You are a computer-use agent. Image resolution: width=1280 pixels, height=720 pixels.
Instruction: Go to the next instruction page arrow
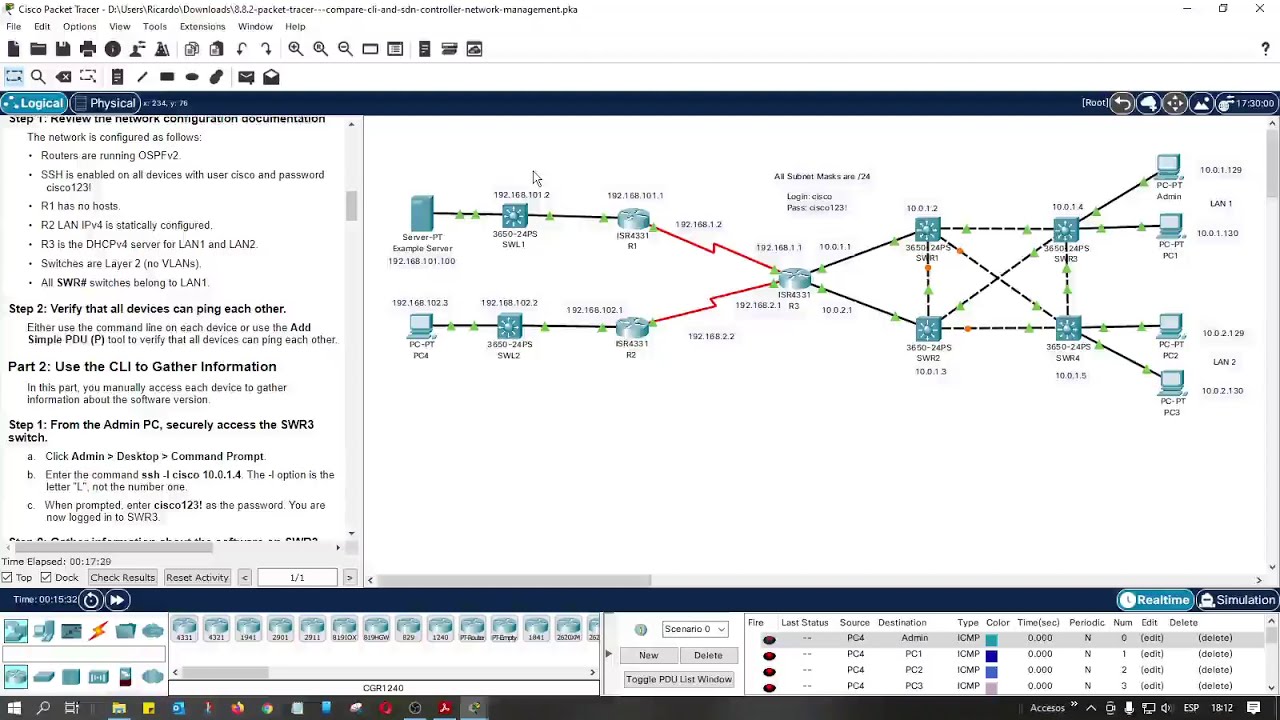pos(349,578)
